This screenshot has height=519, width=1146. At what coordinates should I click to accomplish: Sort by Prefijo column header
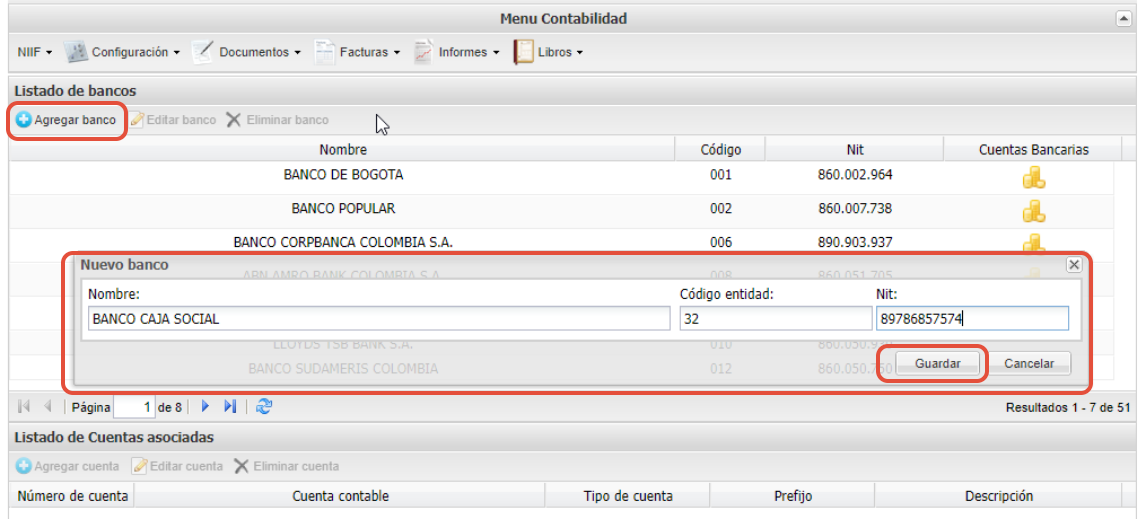(x=793, y=496)
